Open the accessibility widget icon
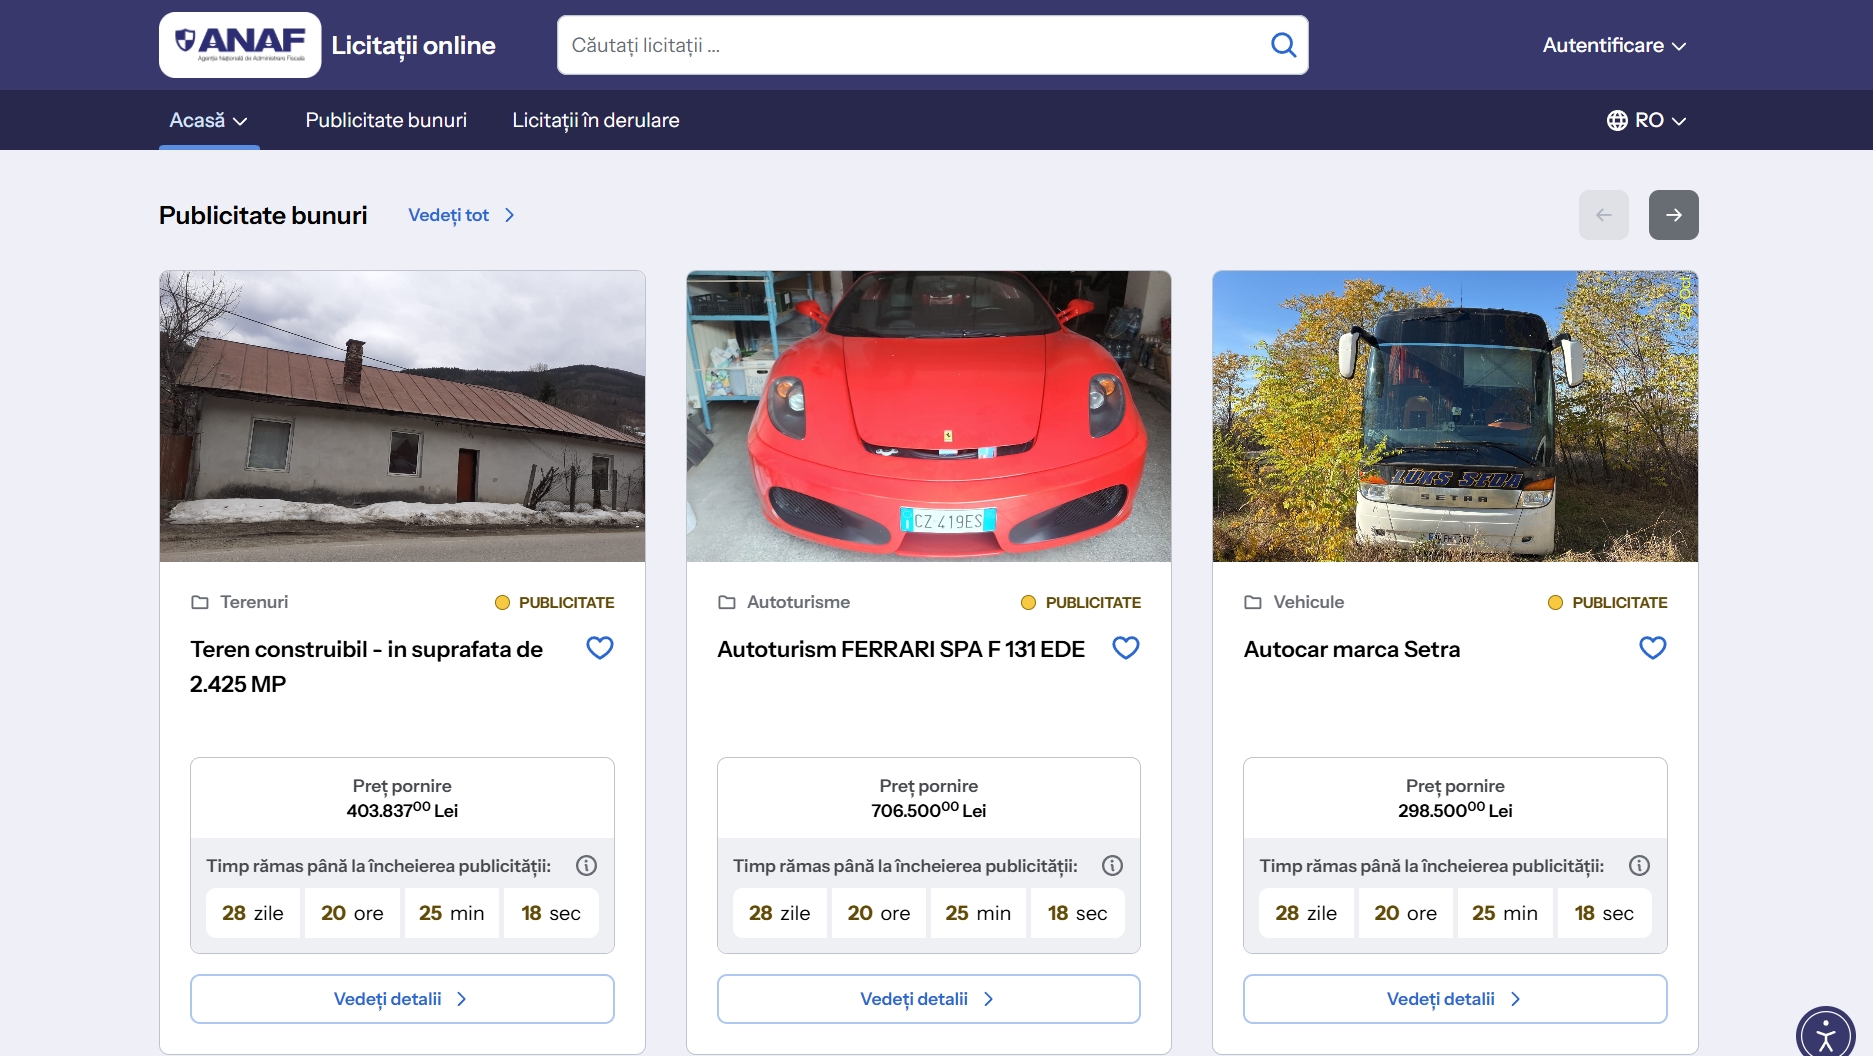The width and height of the screenshot is (1873, 1056). click(1825, 1034)
